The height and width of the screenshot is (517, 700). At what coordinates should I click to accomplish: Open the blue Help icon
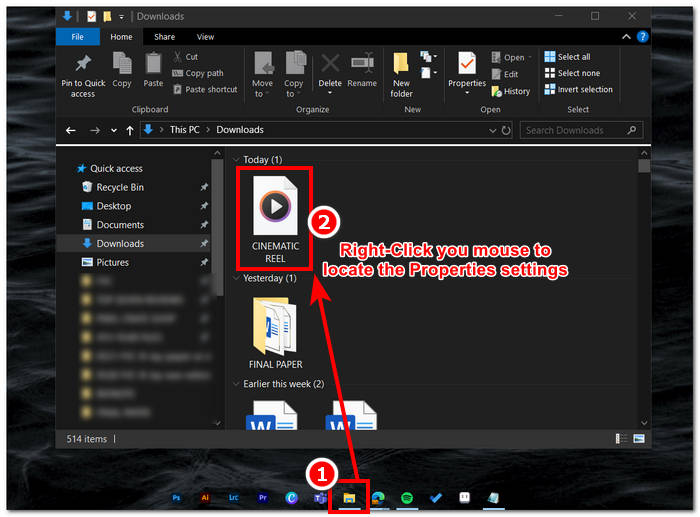tap(642, 37)
